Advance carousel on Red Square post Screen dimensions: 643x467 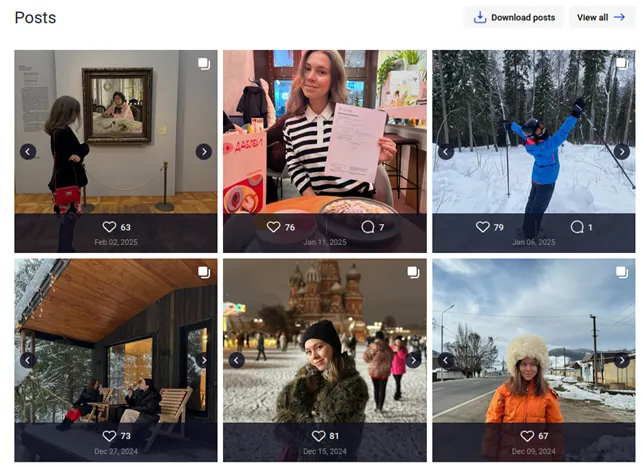pos(413,360)
